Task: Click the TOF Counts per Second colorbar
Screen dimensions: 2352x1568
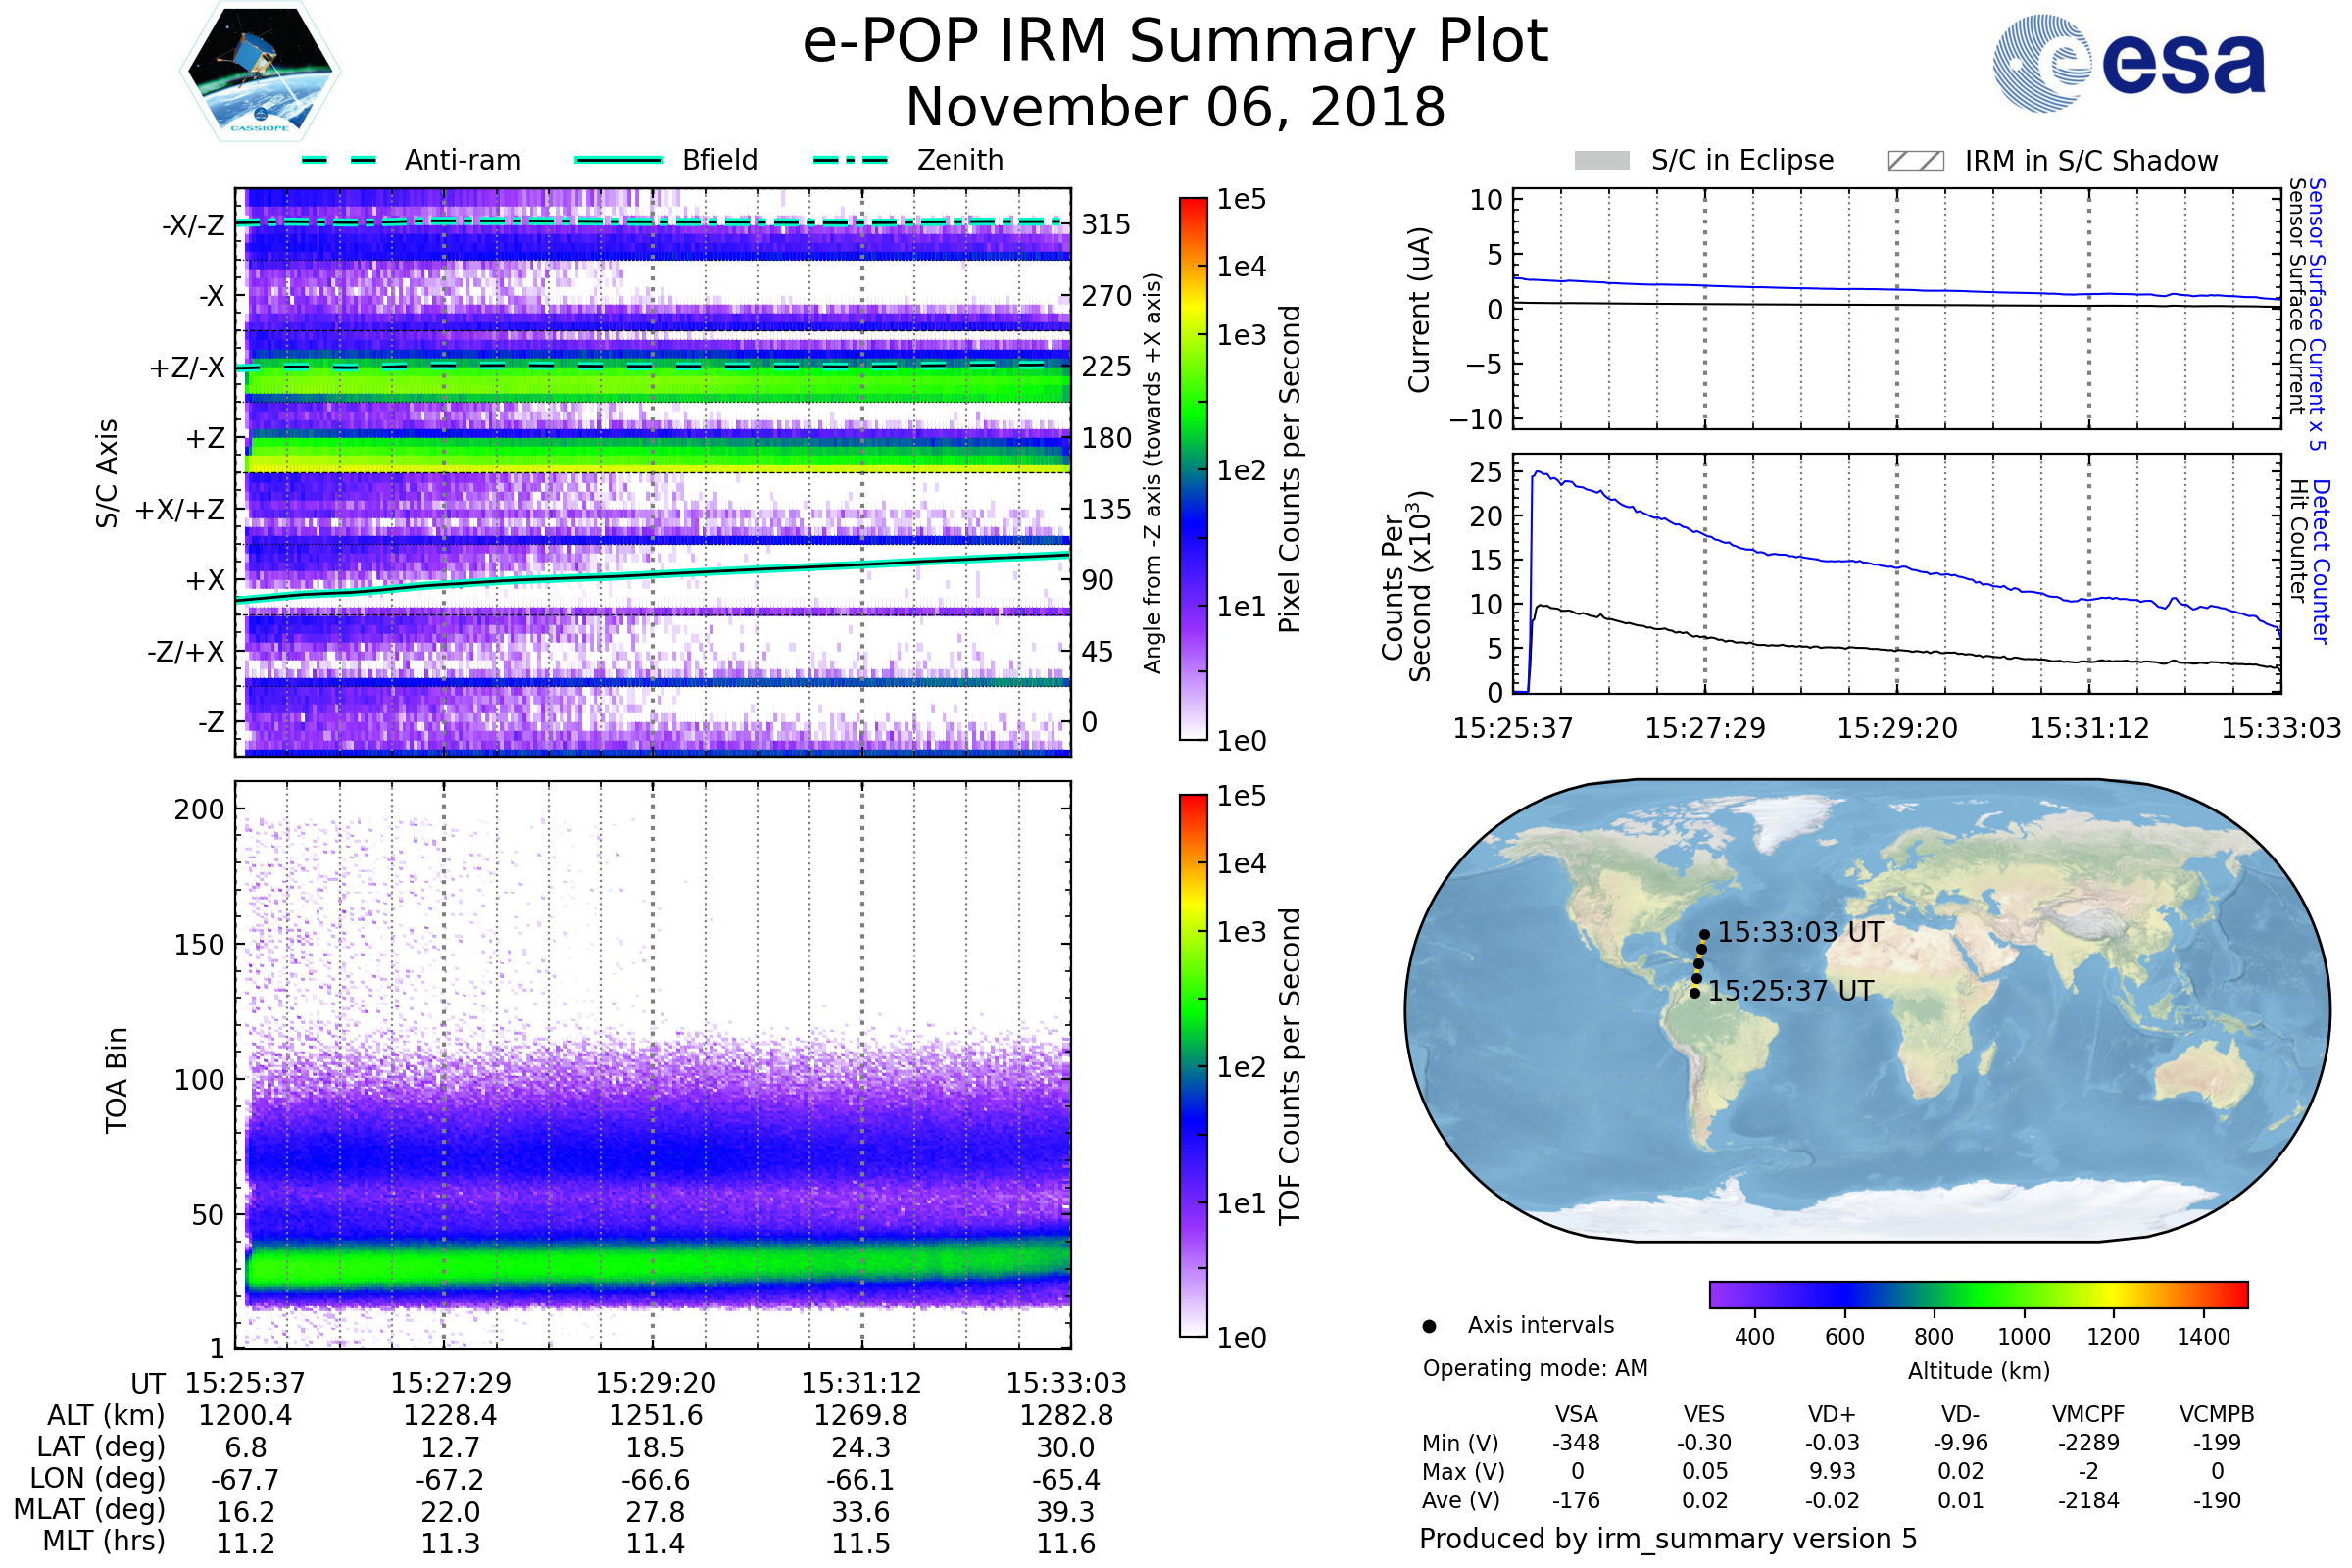Action: pos(1193,1065)
